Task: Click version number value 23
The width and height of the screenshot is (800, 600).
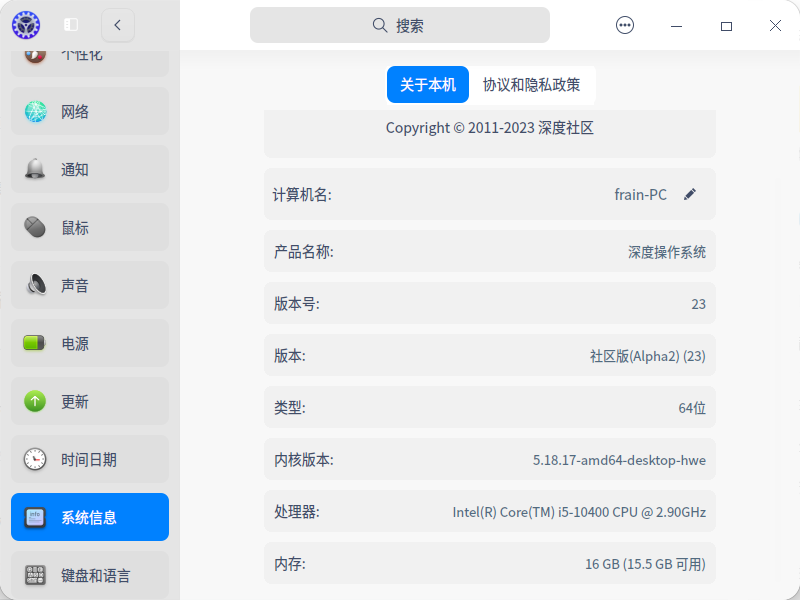Action: click(x=698, y=304)
